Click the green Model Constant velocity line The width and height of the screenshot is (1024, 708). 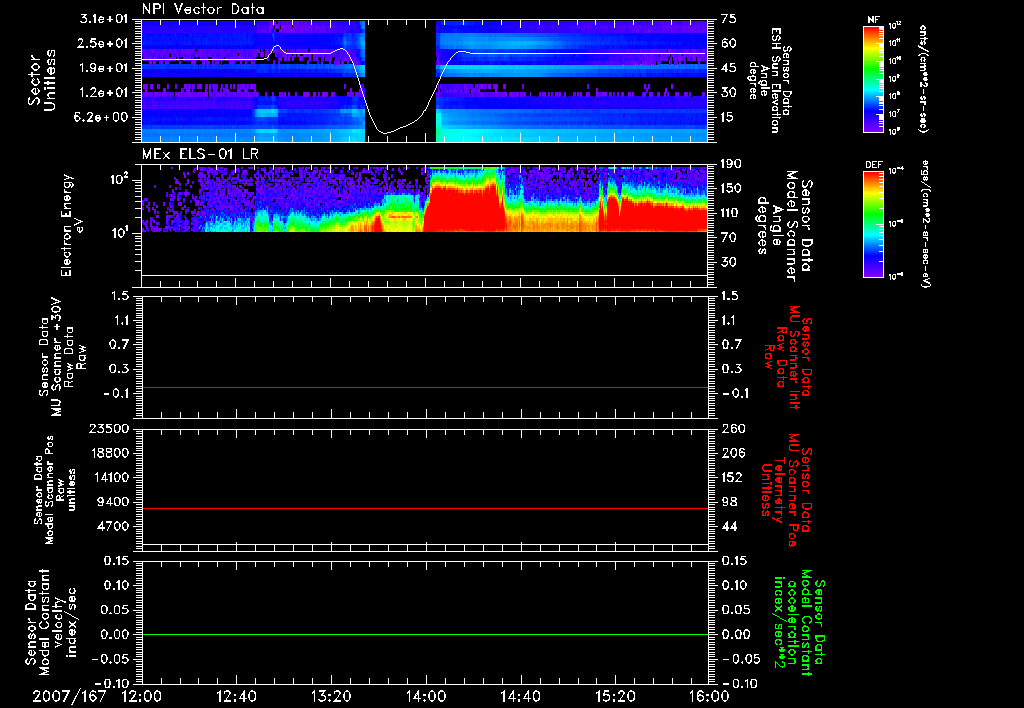(x=424, y=634)
